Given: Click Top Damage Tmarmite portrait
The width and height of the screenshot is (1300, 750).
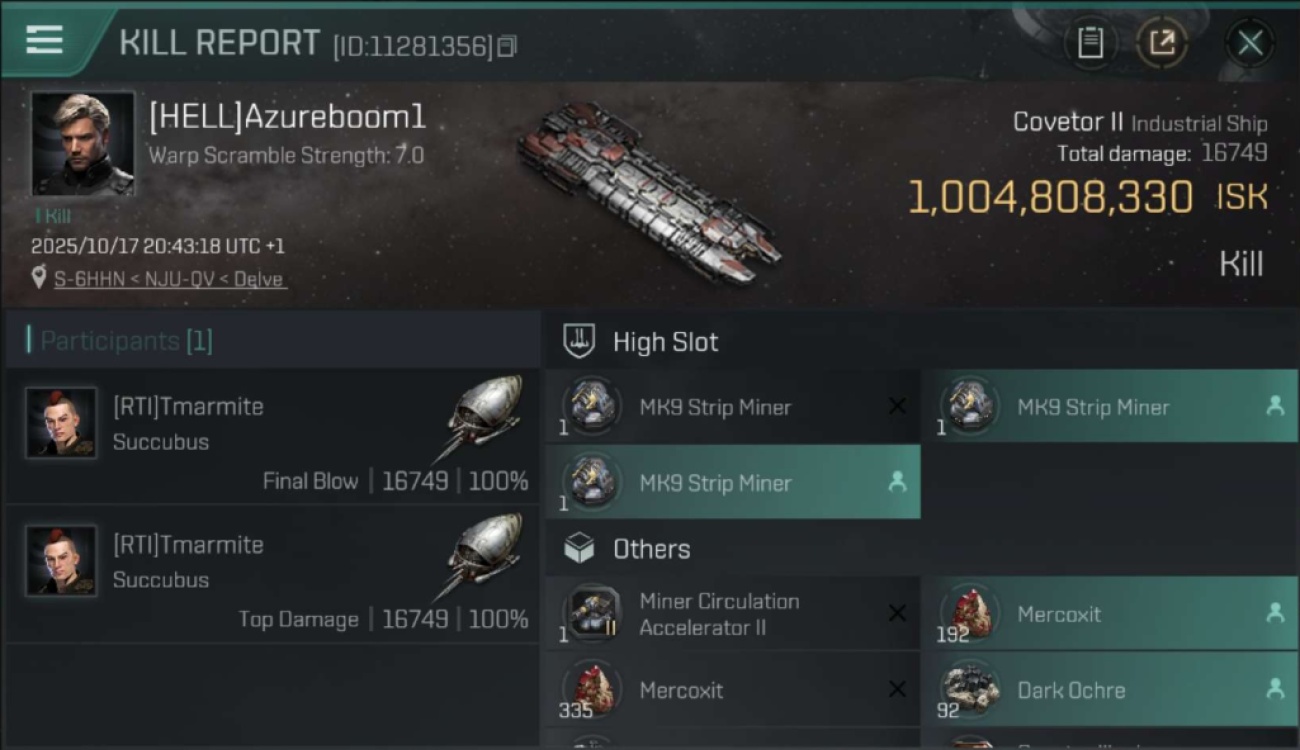Looking at the screenshot, I should point(62,561).
